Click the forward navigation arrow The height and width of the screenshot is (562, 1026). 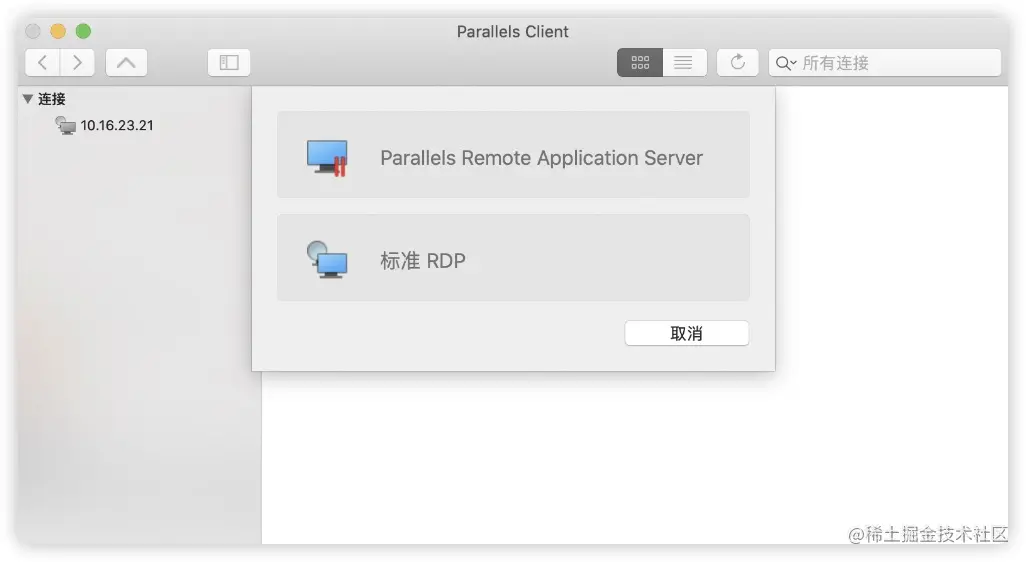pos(77,62)
